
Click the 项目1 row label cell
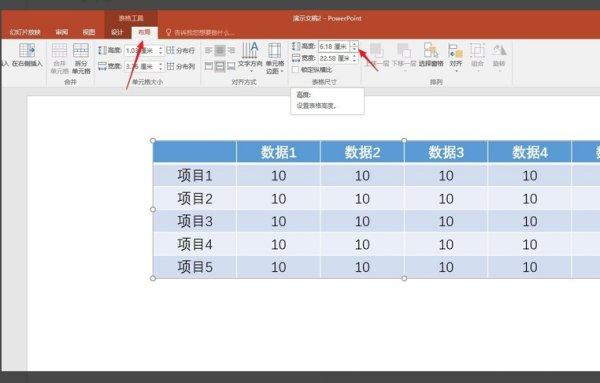coord(194,175)
